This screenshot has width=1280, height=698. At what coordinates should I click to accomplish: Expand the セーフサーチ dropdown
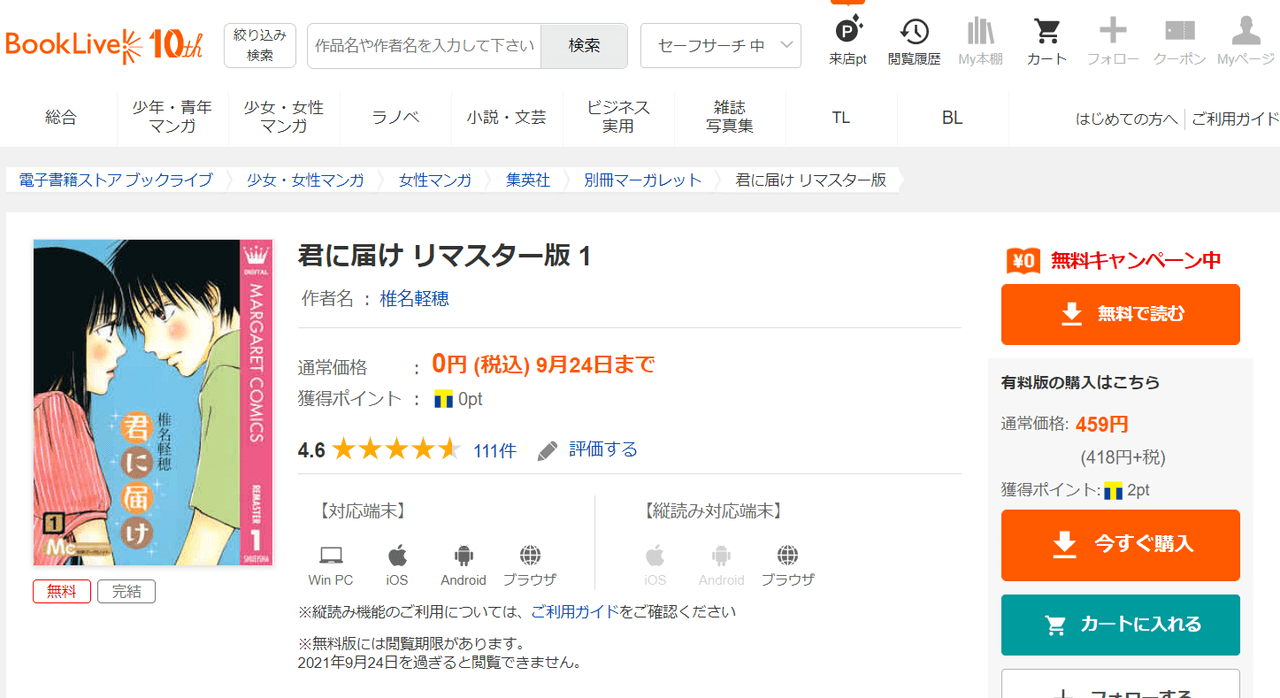point(720,46)
